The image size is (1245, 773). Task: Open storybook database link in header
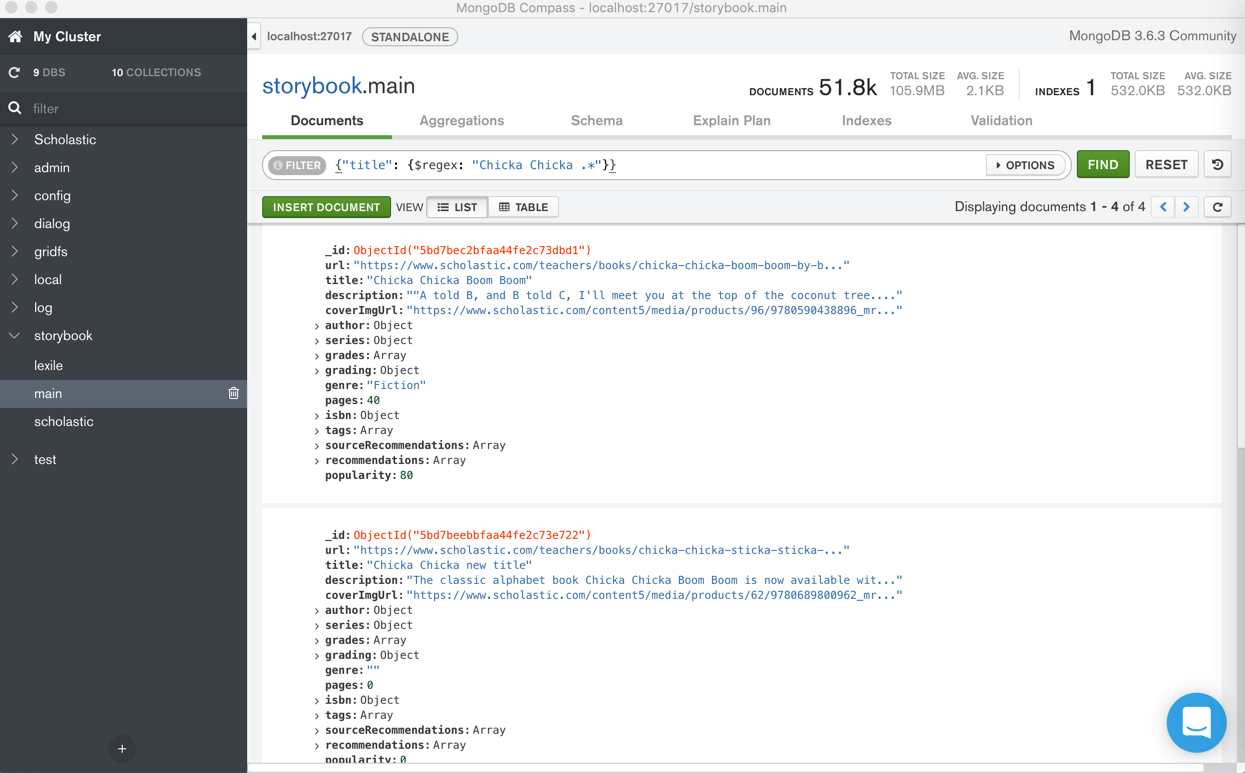coord(312,86)
